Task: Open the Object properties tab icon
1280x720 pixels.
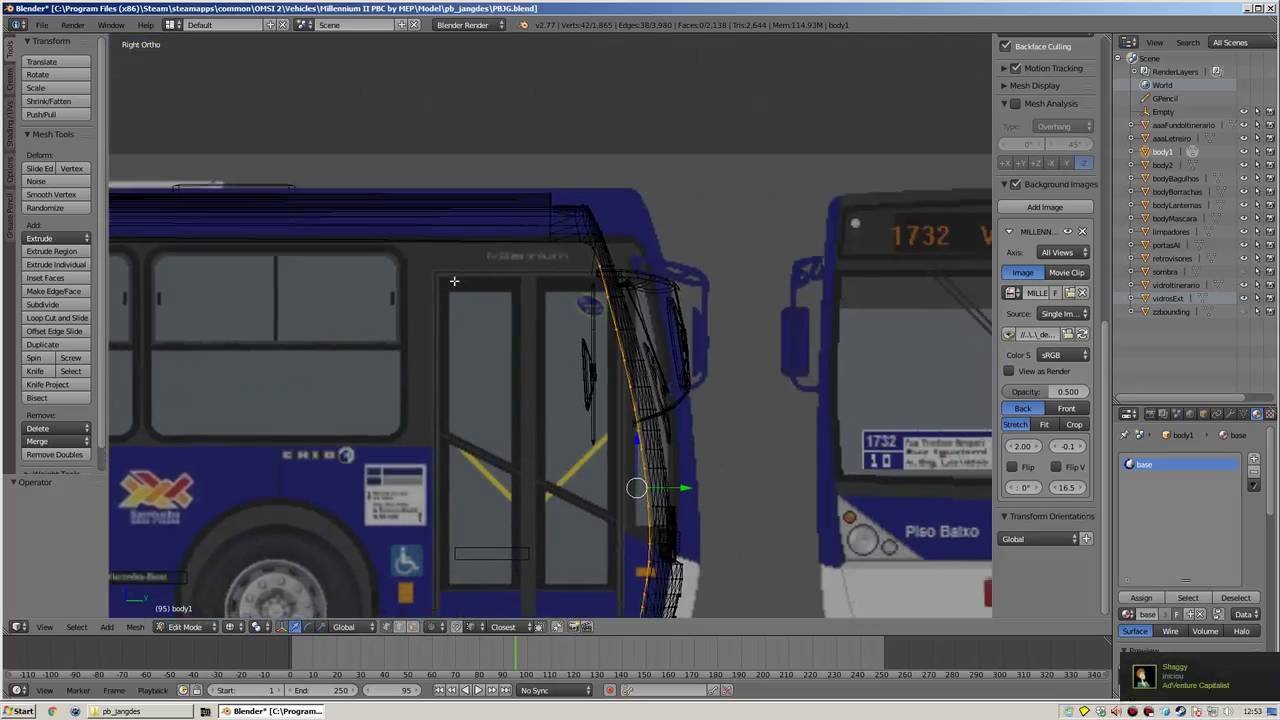Action: pyautogui.click(x=1203, y=414)
